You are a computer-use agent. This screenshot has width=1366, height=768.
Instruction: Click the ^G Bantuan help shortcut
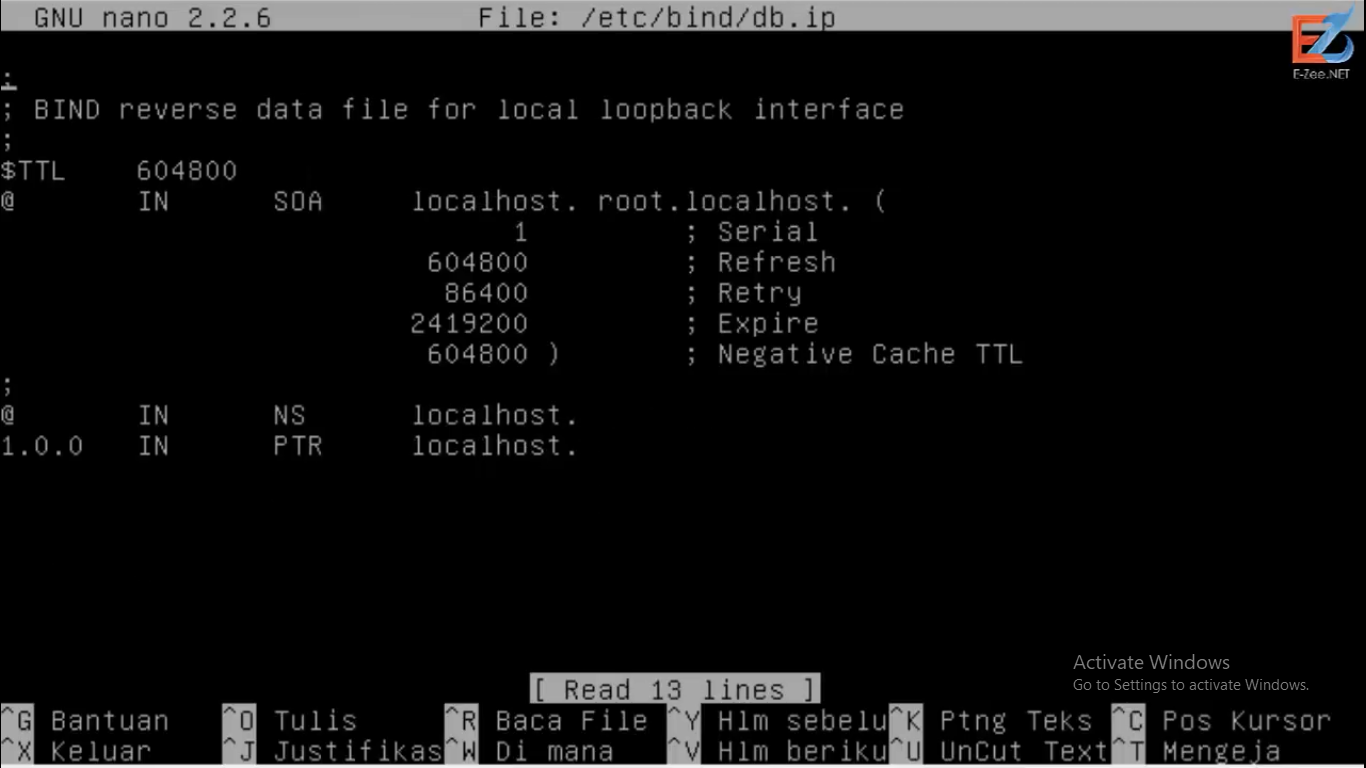pyautogui.click(x=85, y=721)
